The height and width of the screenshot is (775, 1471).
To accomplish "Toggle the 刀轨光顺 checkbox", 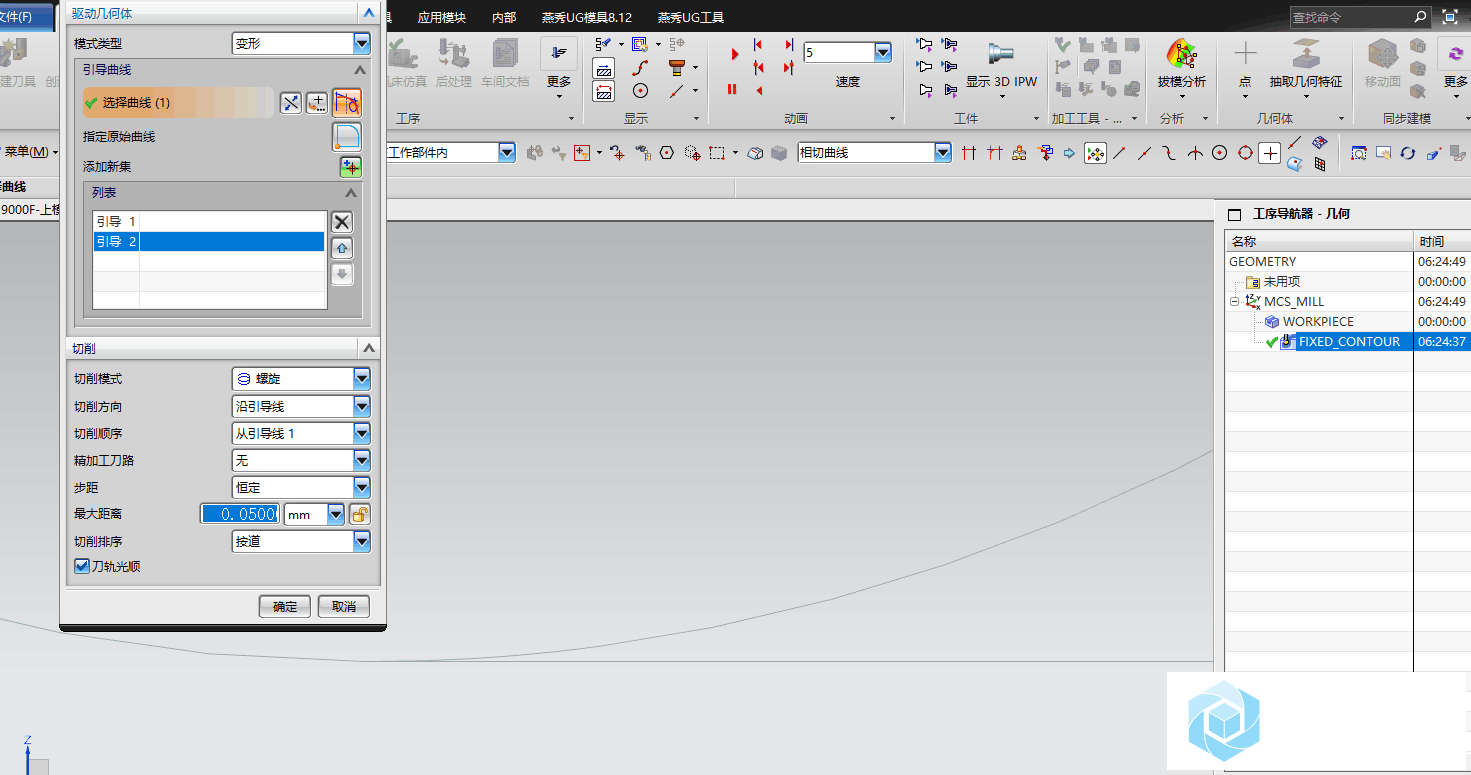I will [82, 566].
